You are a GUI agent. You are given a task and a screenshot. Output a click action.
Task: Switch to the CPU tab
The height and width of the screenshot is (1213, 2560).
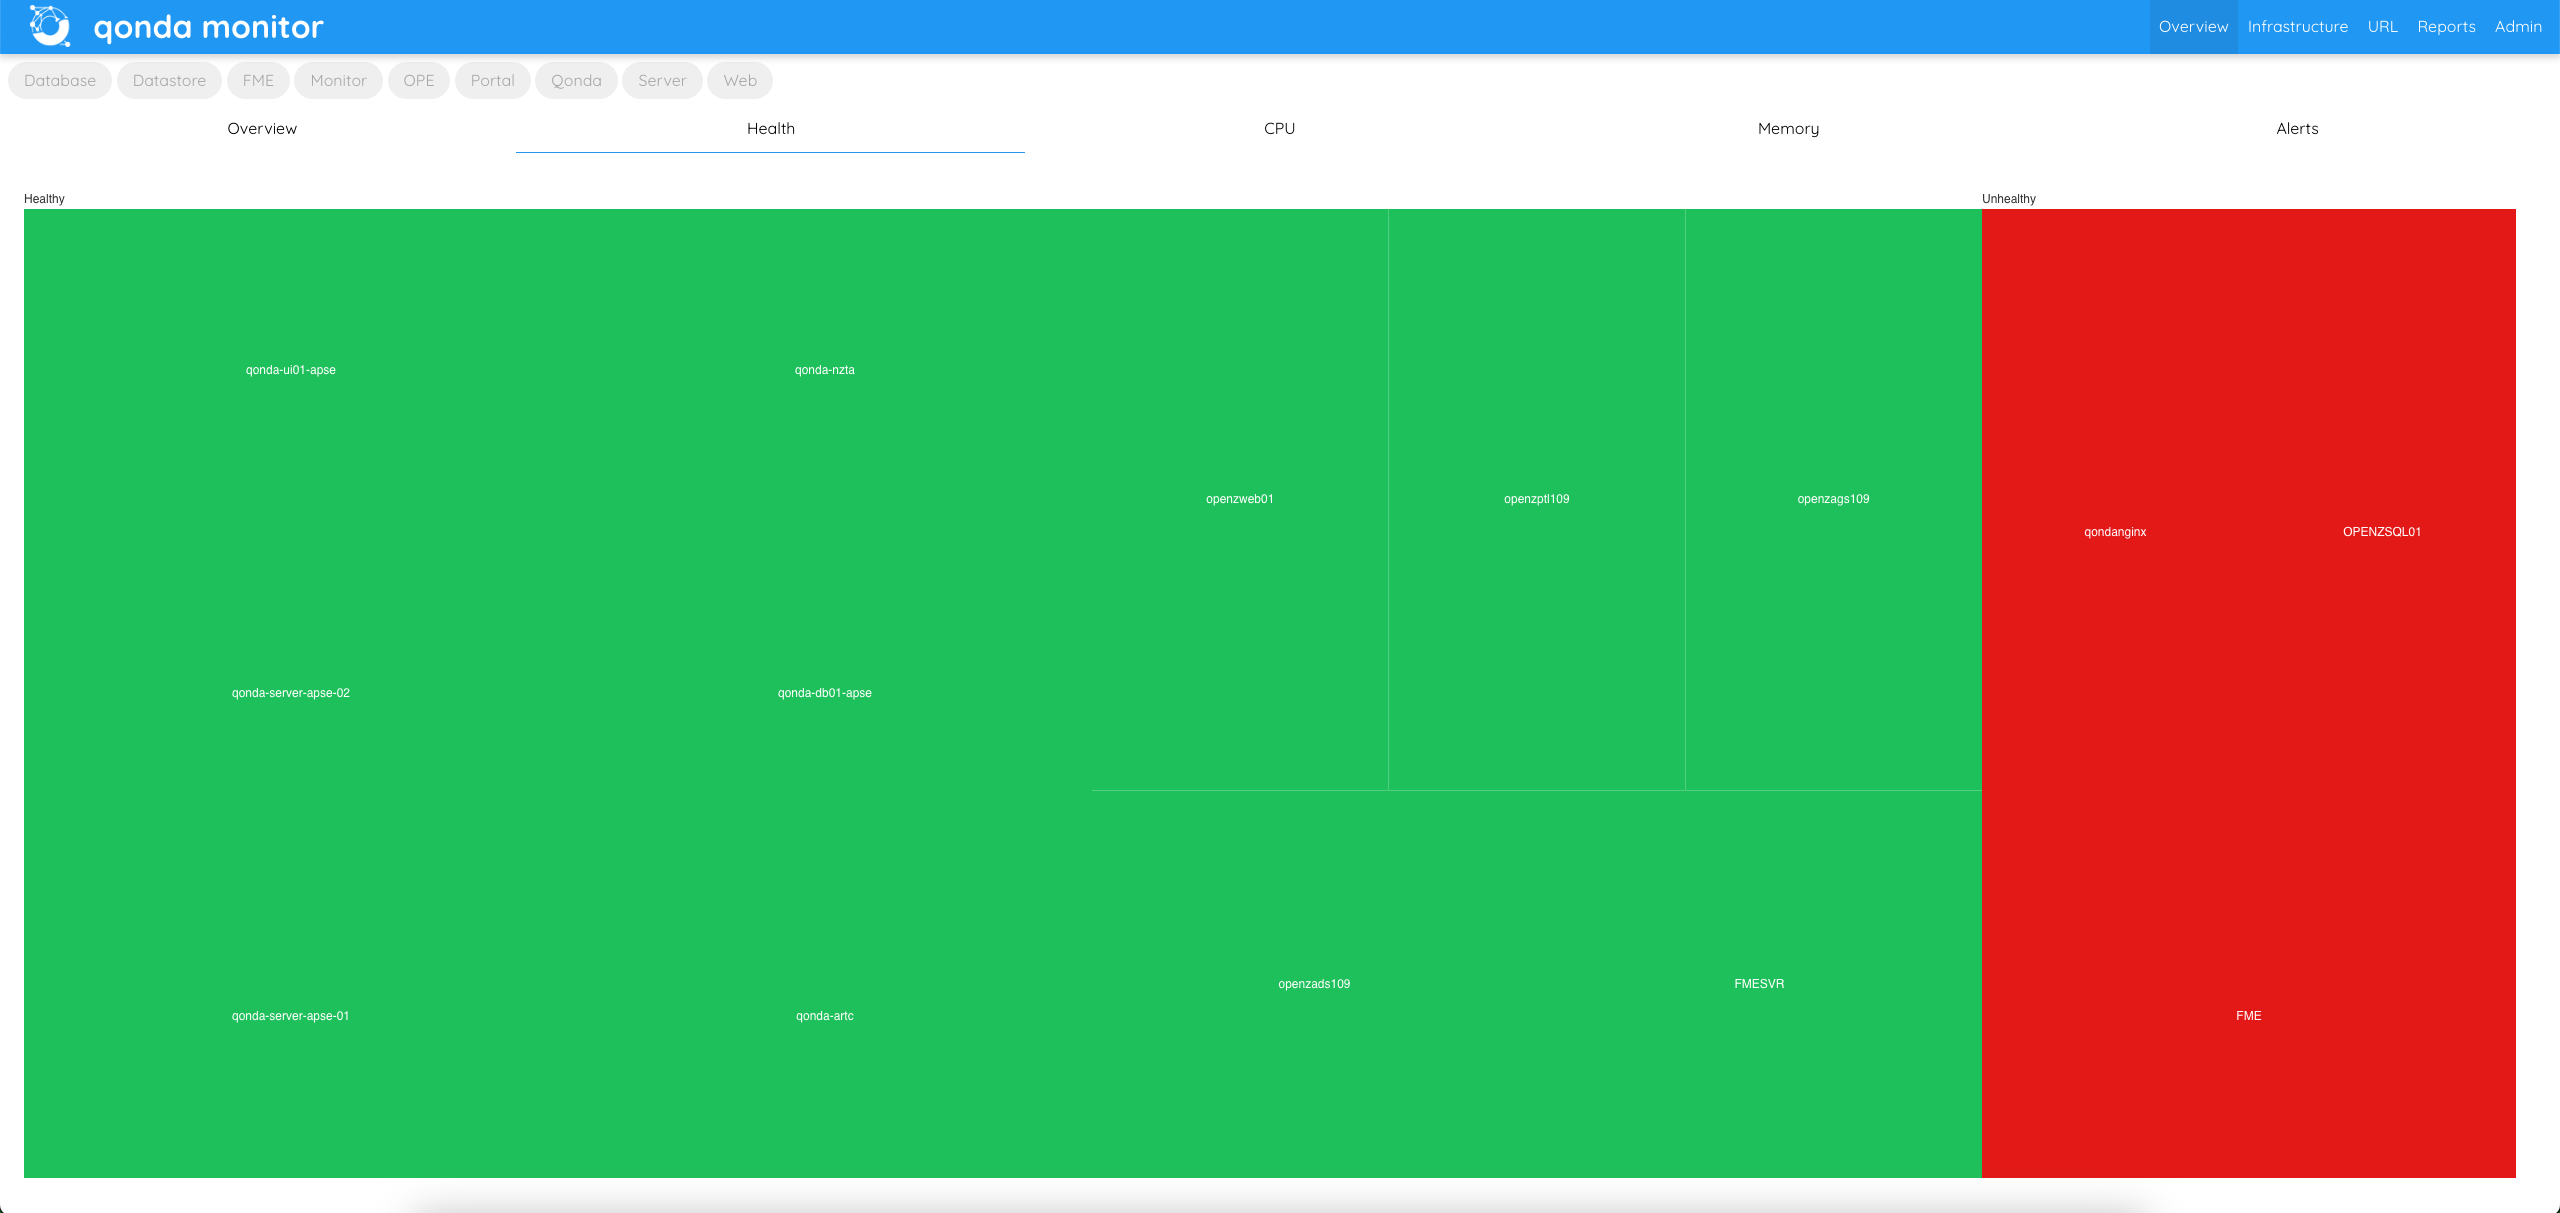click(x=1279, y=128)
